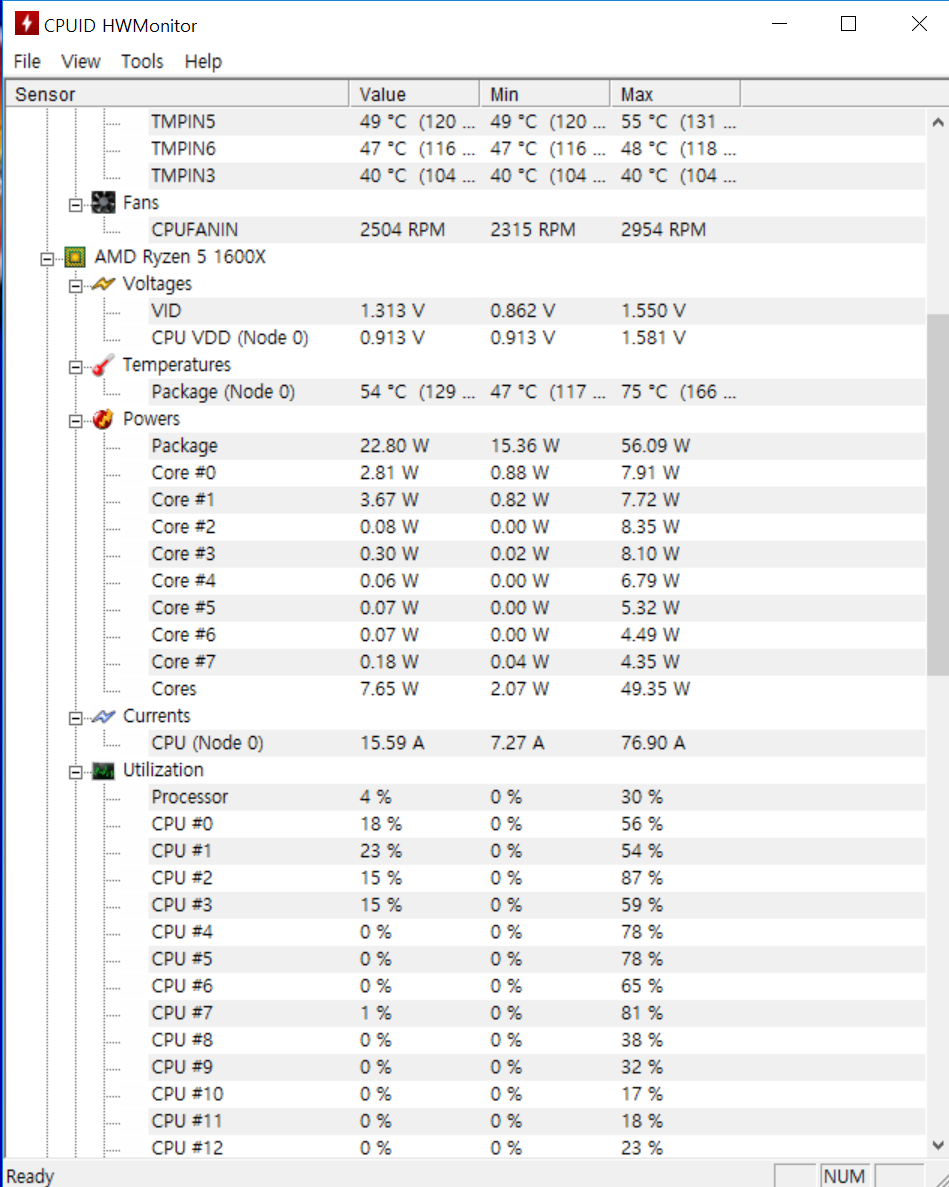Click the Value column header
The height and width of the screenshot is (1187, 949).
(414, 94)
